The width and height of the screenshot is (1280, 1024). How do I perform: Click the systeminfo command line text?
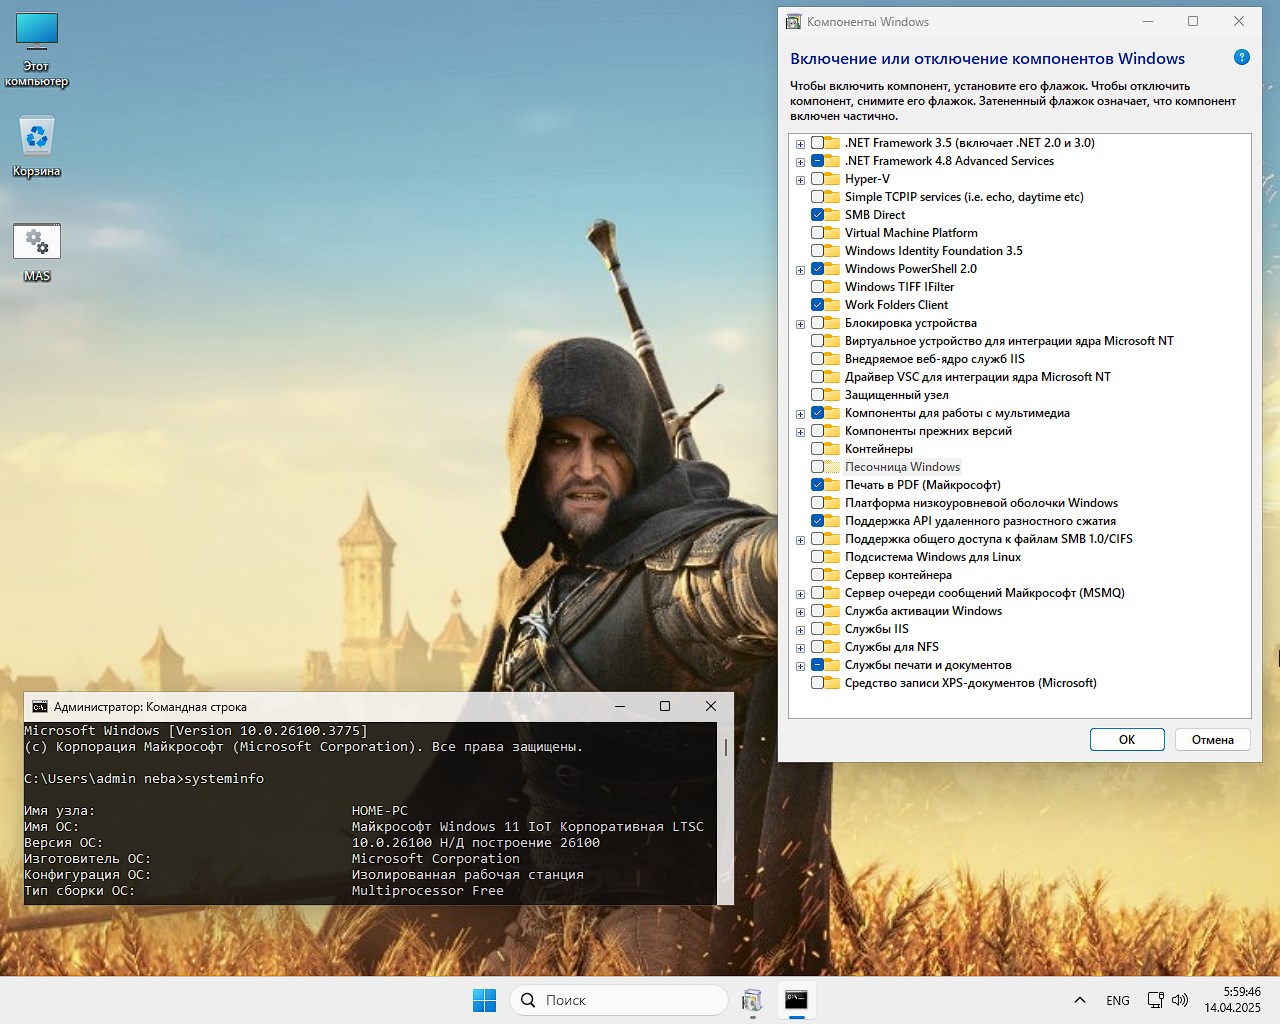[x=224, y=778]
